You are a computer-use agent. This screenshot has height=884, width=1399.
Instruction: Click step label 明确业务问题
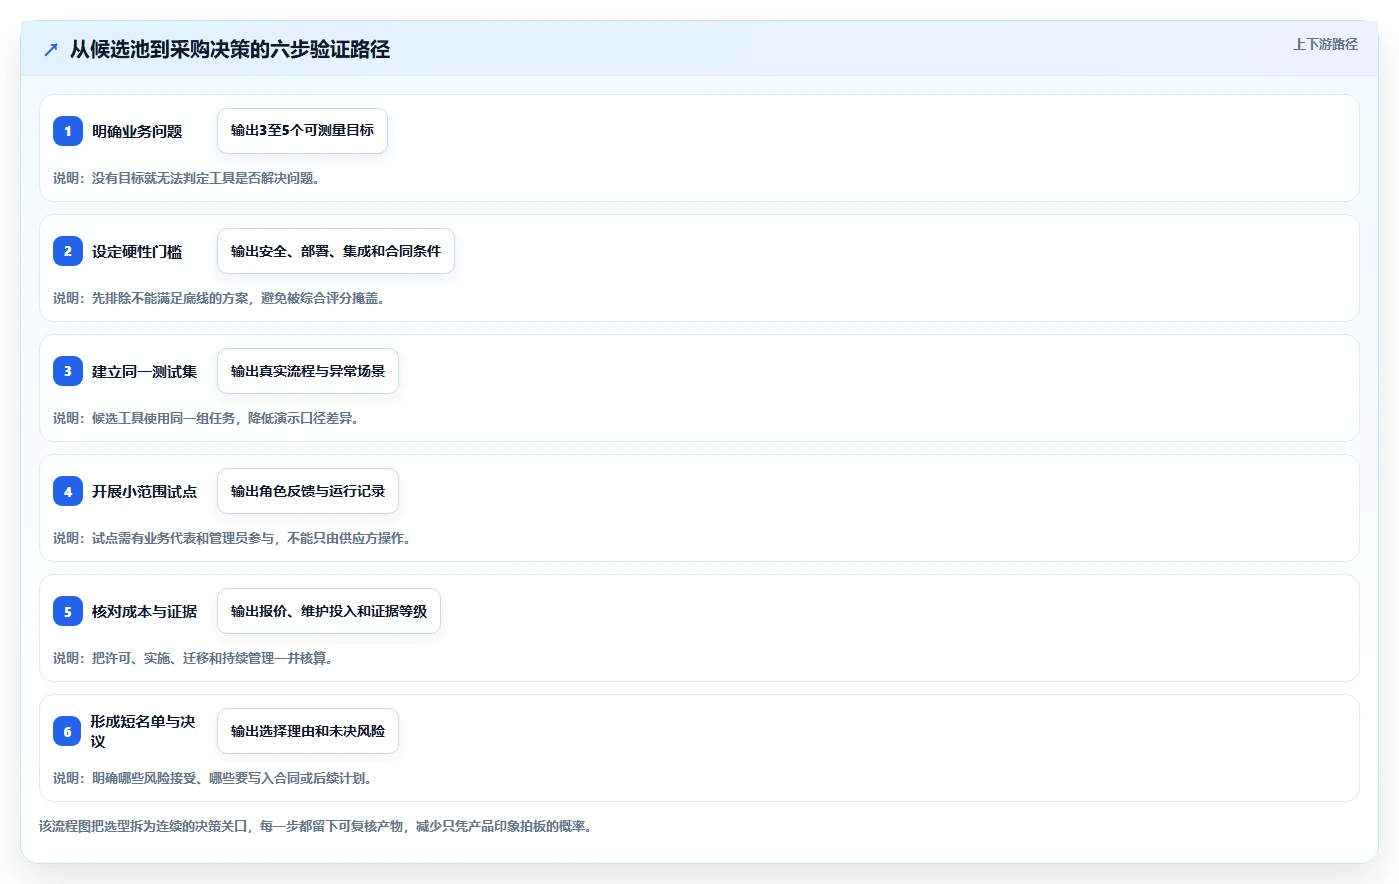point(137,131)
